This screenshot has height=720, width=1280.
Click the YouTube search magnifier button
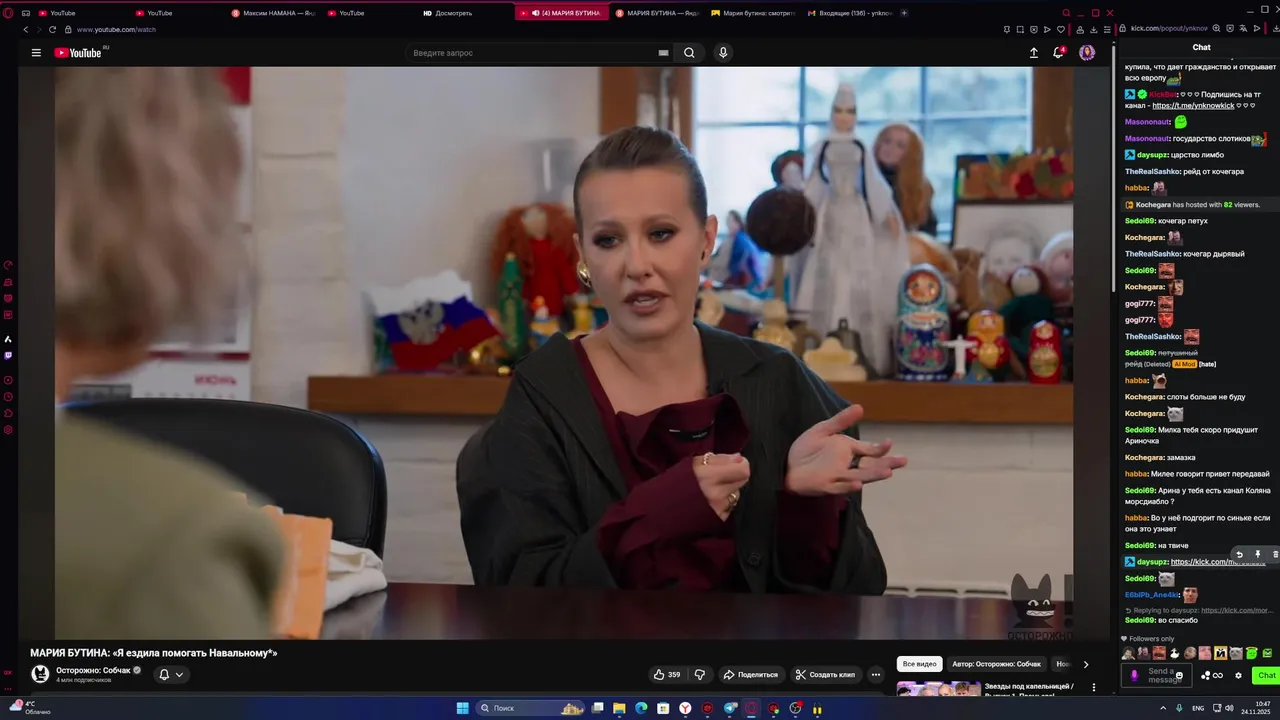pyautogui.click(x=689, y=53)
